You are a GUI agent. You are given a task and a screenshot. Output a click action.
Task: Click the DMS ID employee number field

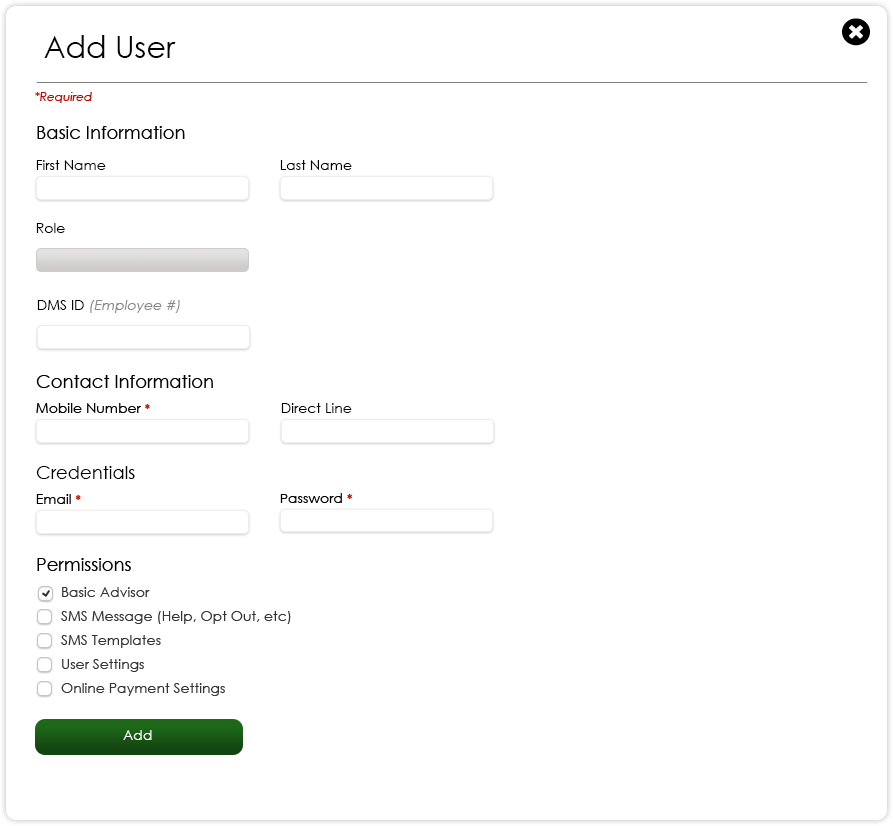tap(143, 337)
